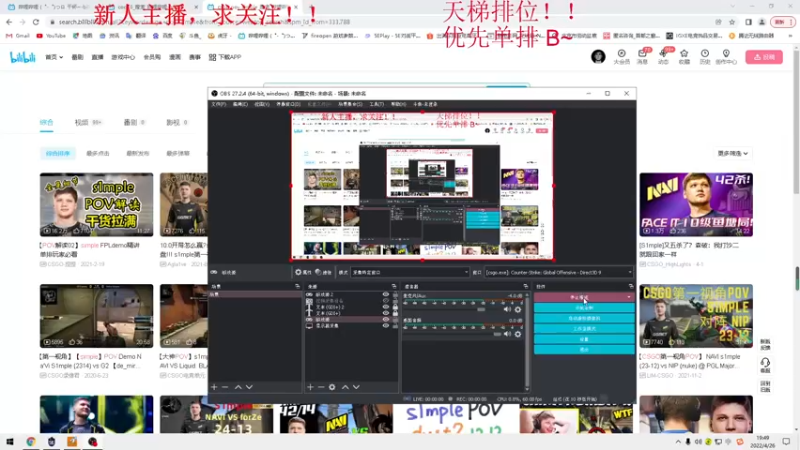Pop out the Audio Mixer dock icon
The image size is (800, 450).
[x=526, y=287]
